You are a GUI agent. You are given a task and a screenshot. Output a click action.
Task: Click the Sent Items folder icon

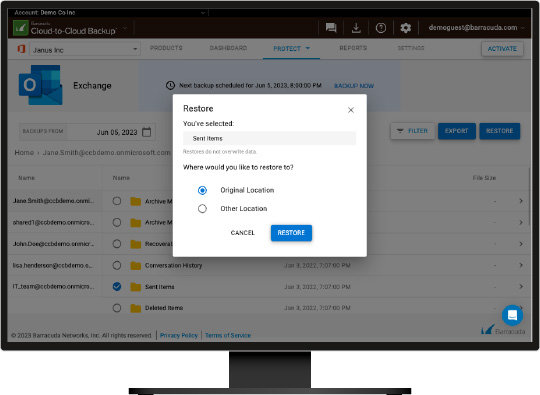136,287
